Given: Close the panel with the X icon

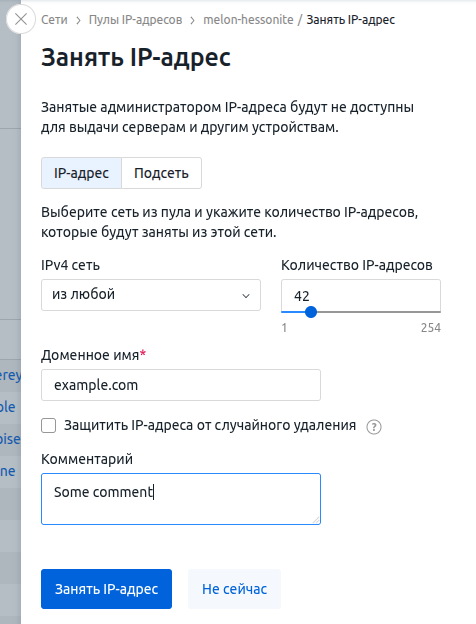Looking at the screenshot, I should [21, 19].
